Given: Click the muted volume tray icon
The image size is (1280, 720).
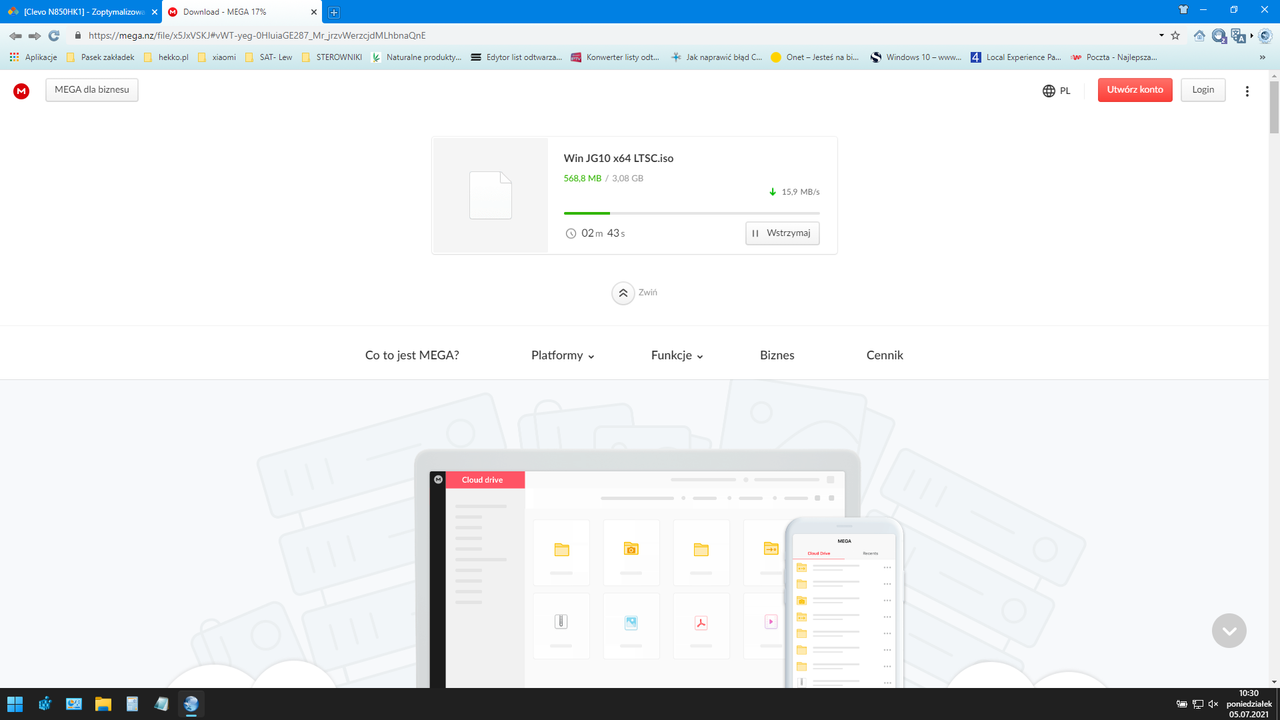Looking at the screenshot, I should 1213,704.
